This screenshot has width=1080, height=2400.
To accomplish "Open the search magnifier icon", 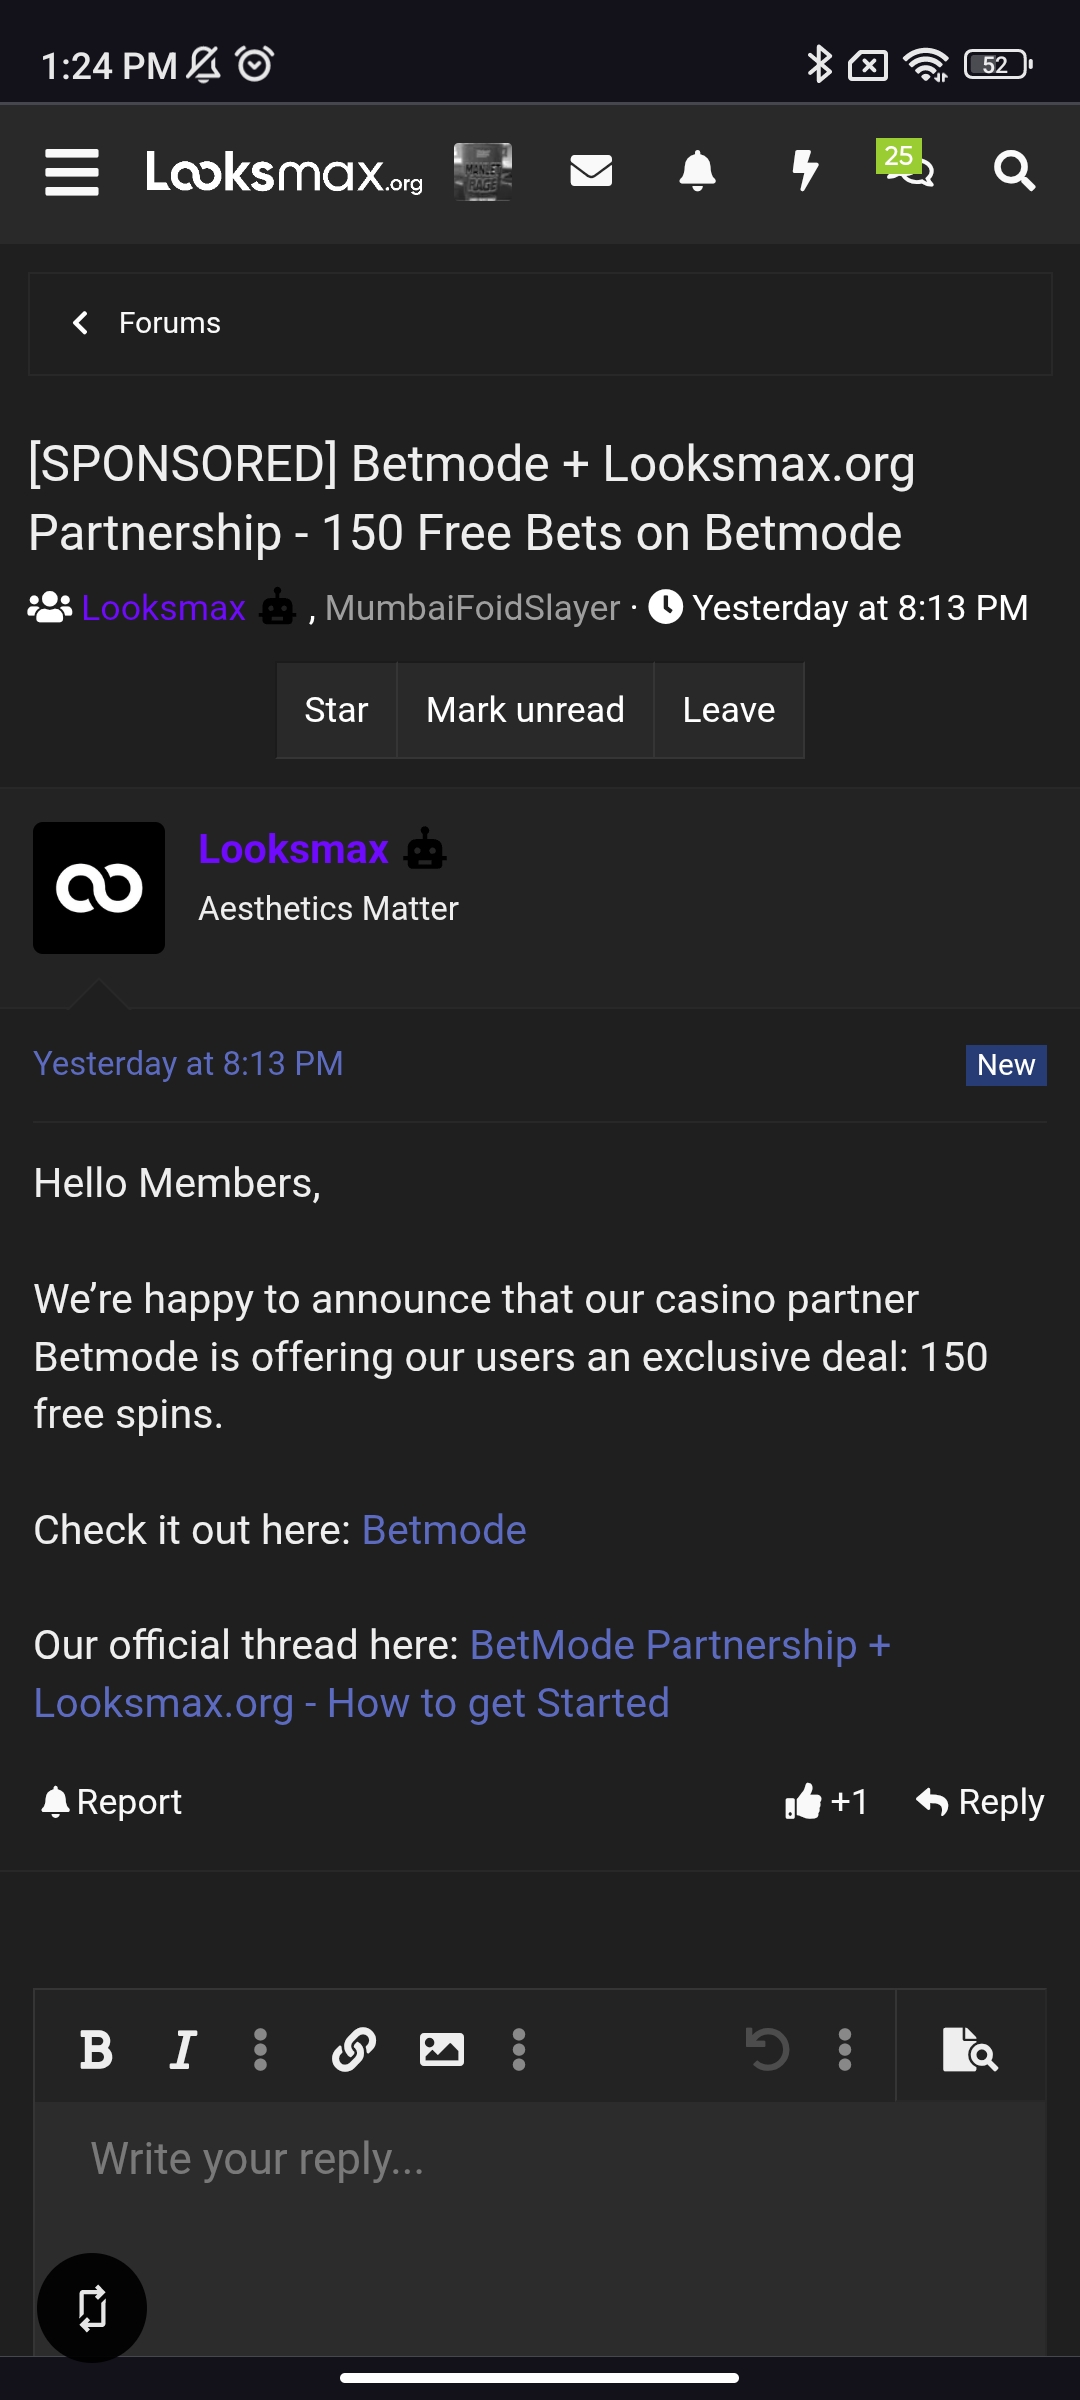I will pos(1014,171).
